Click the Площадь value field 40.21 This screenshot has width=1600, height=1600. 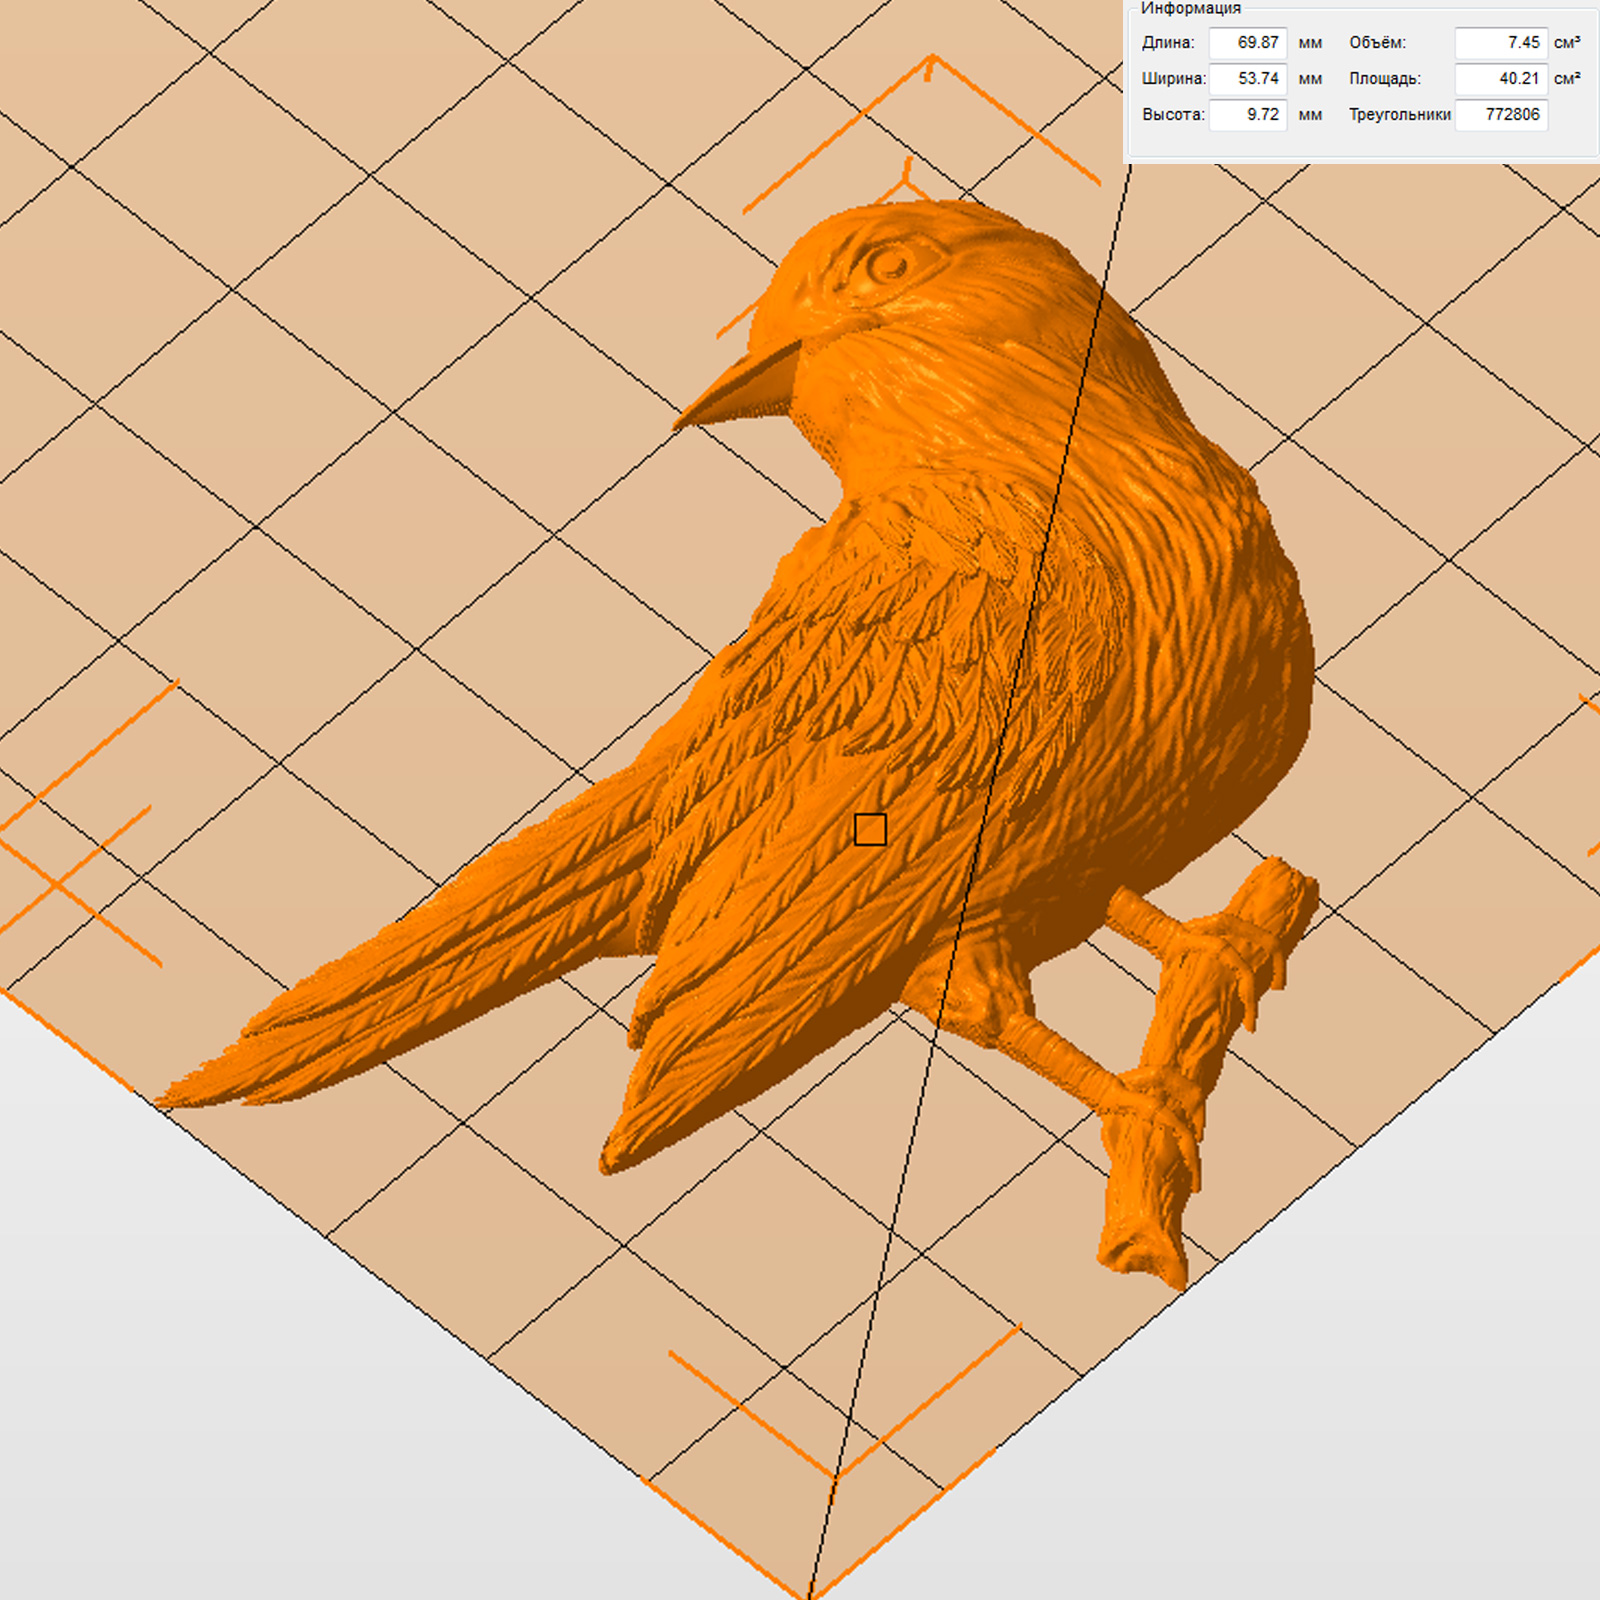1500,79
